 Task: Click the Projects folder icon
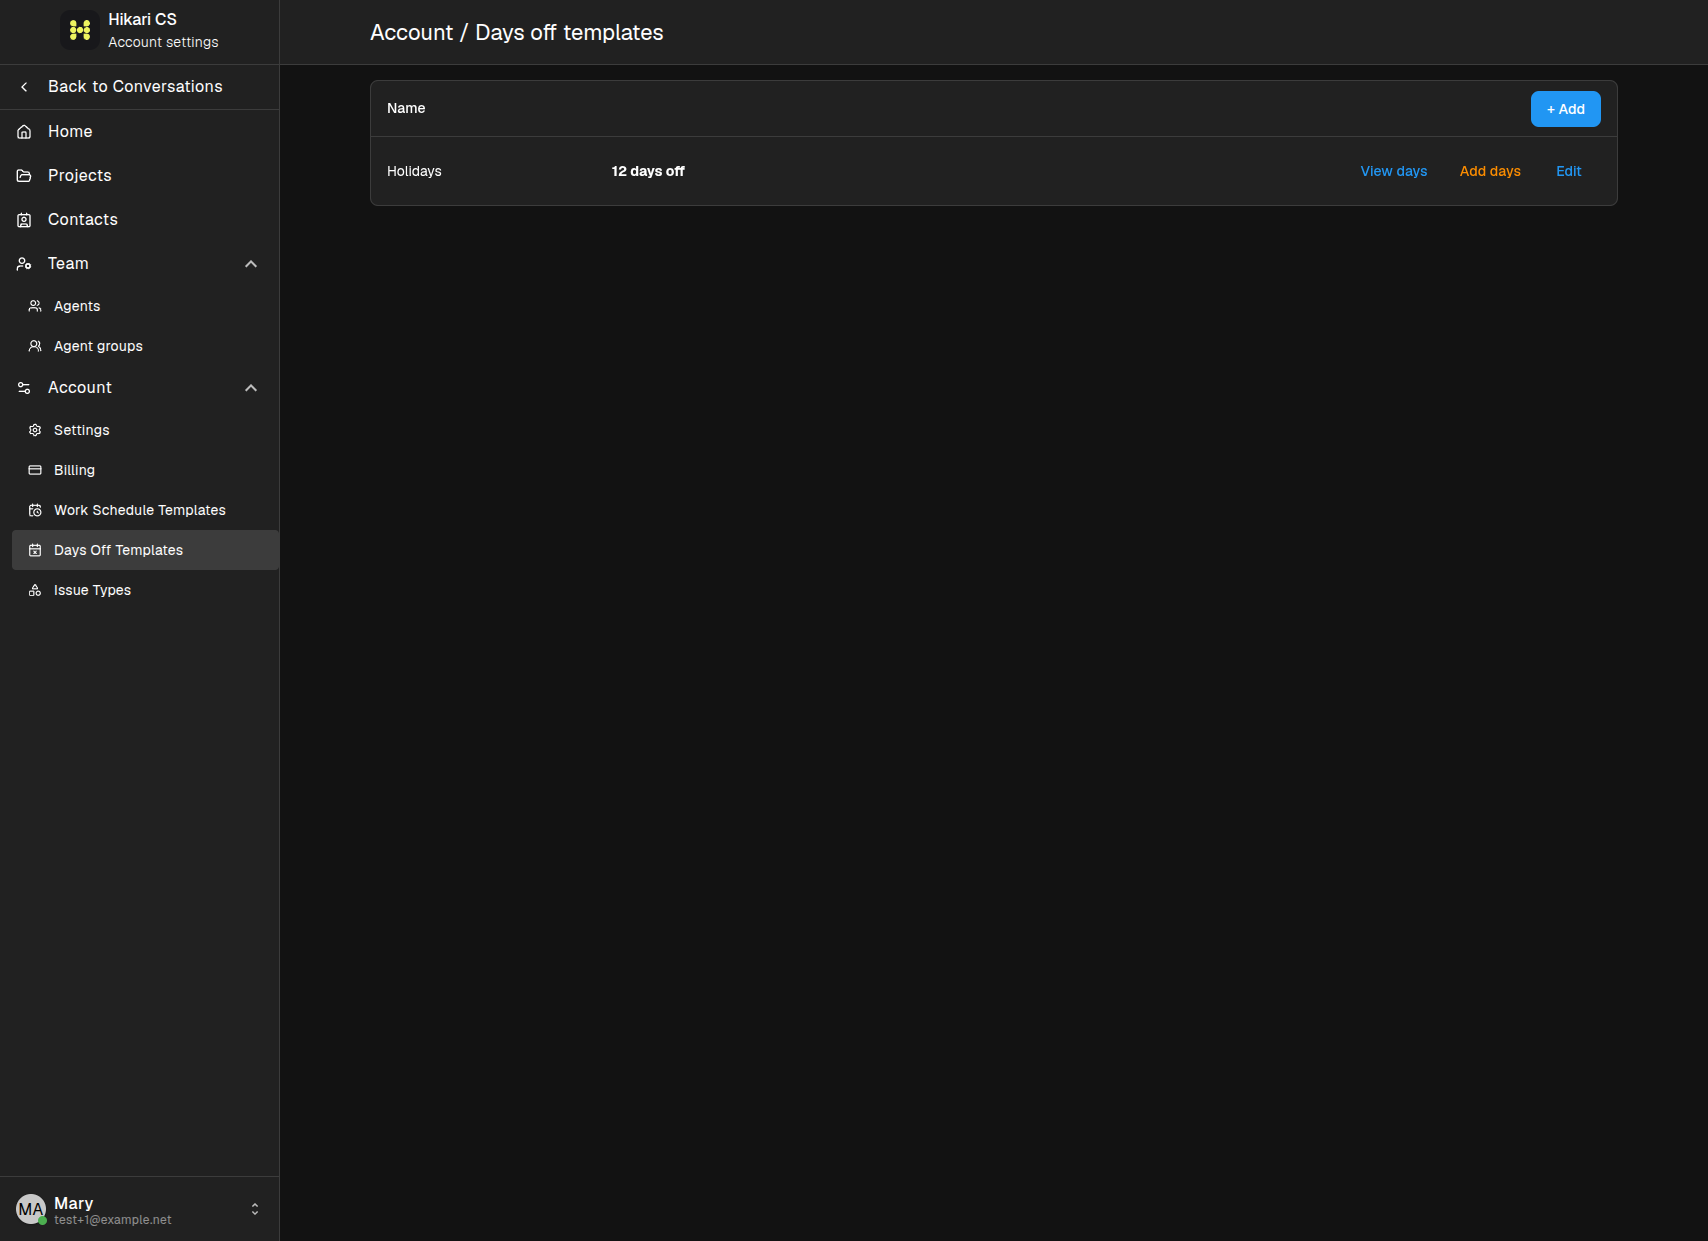[24, 176]
